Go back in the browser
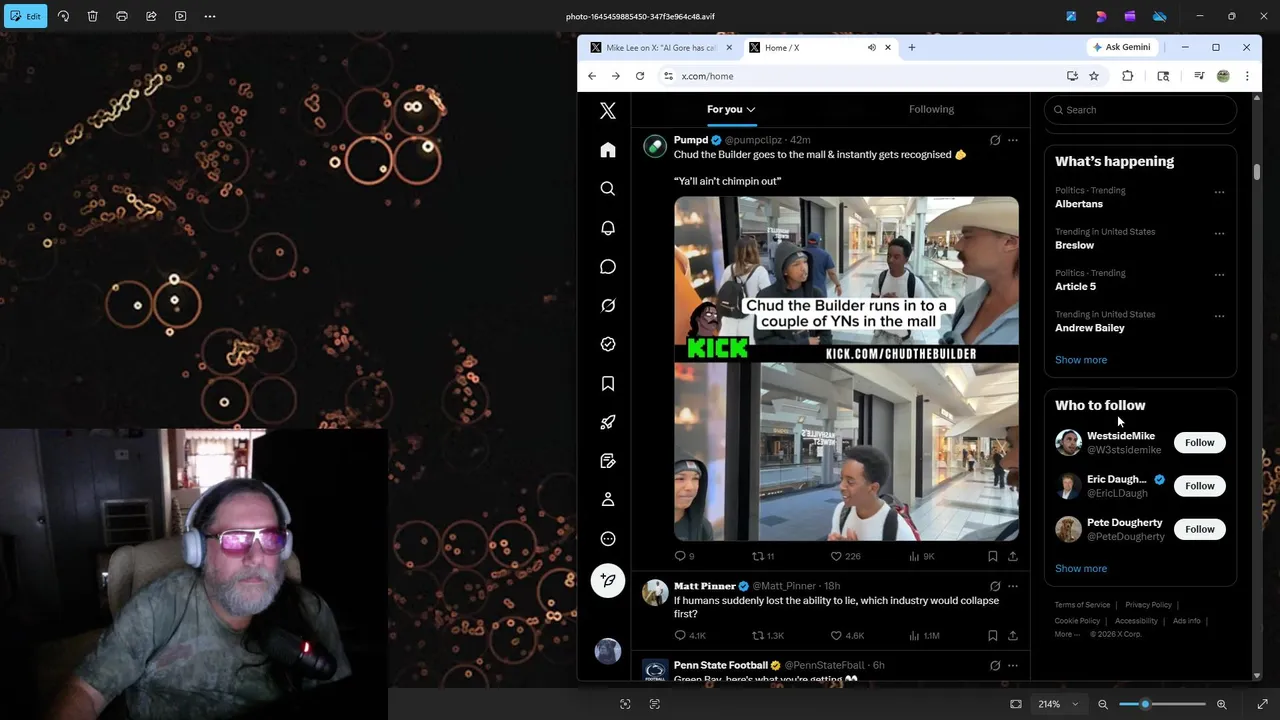The image size is (1280, 720). coord(592,76)
